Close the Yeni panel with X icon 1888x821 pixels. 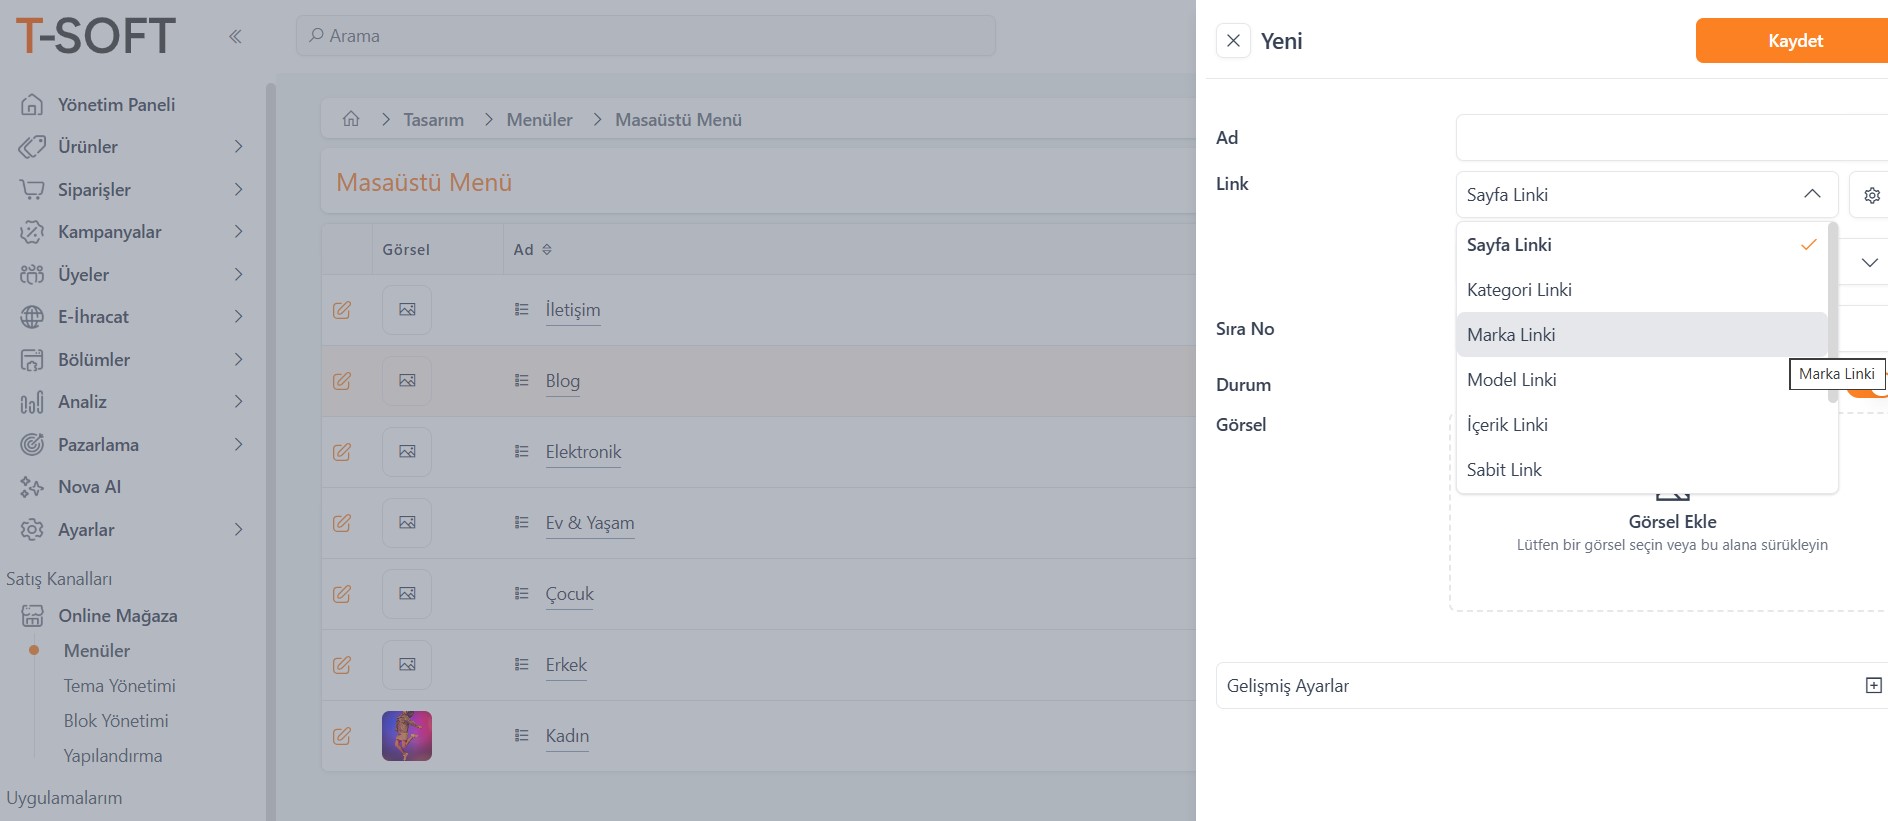1233,41
